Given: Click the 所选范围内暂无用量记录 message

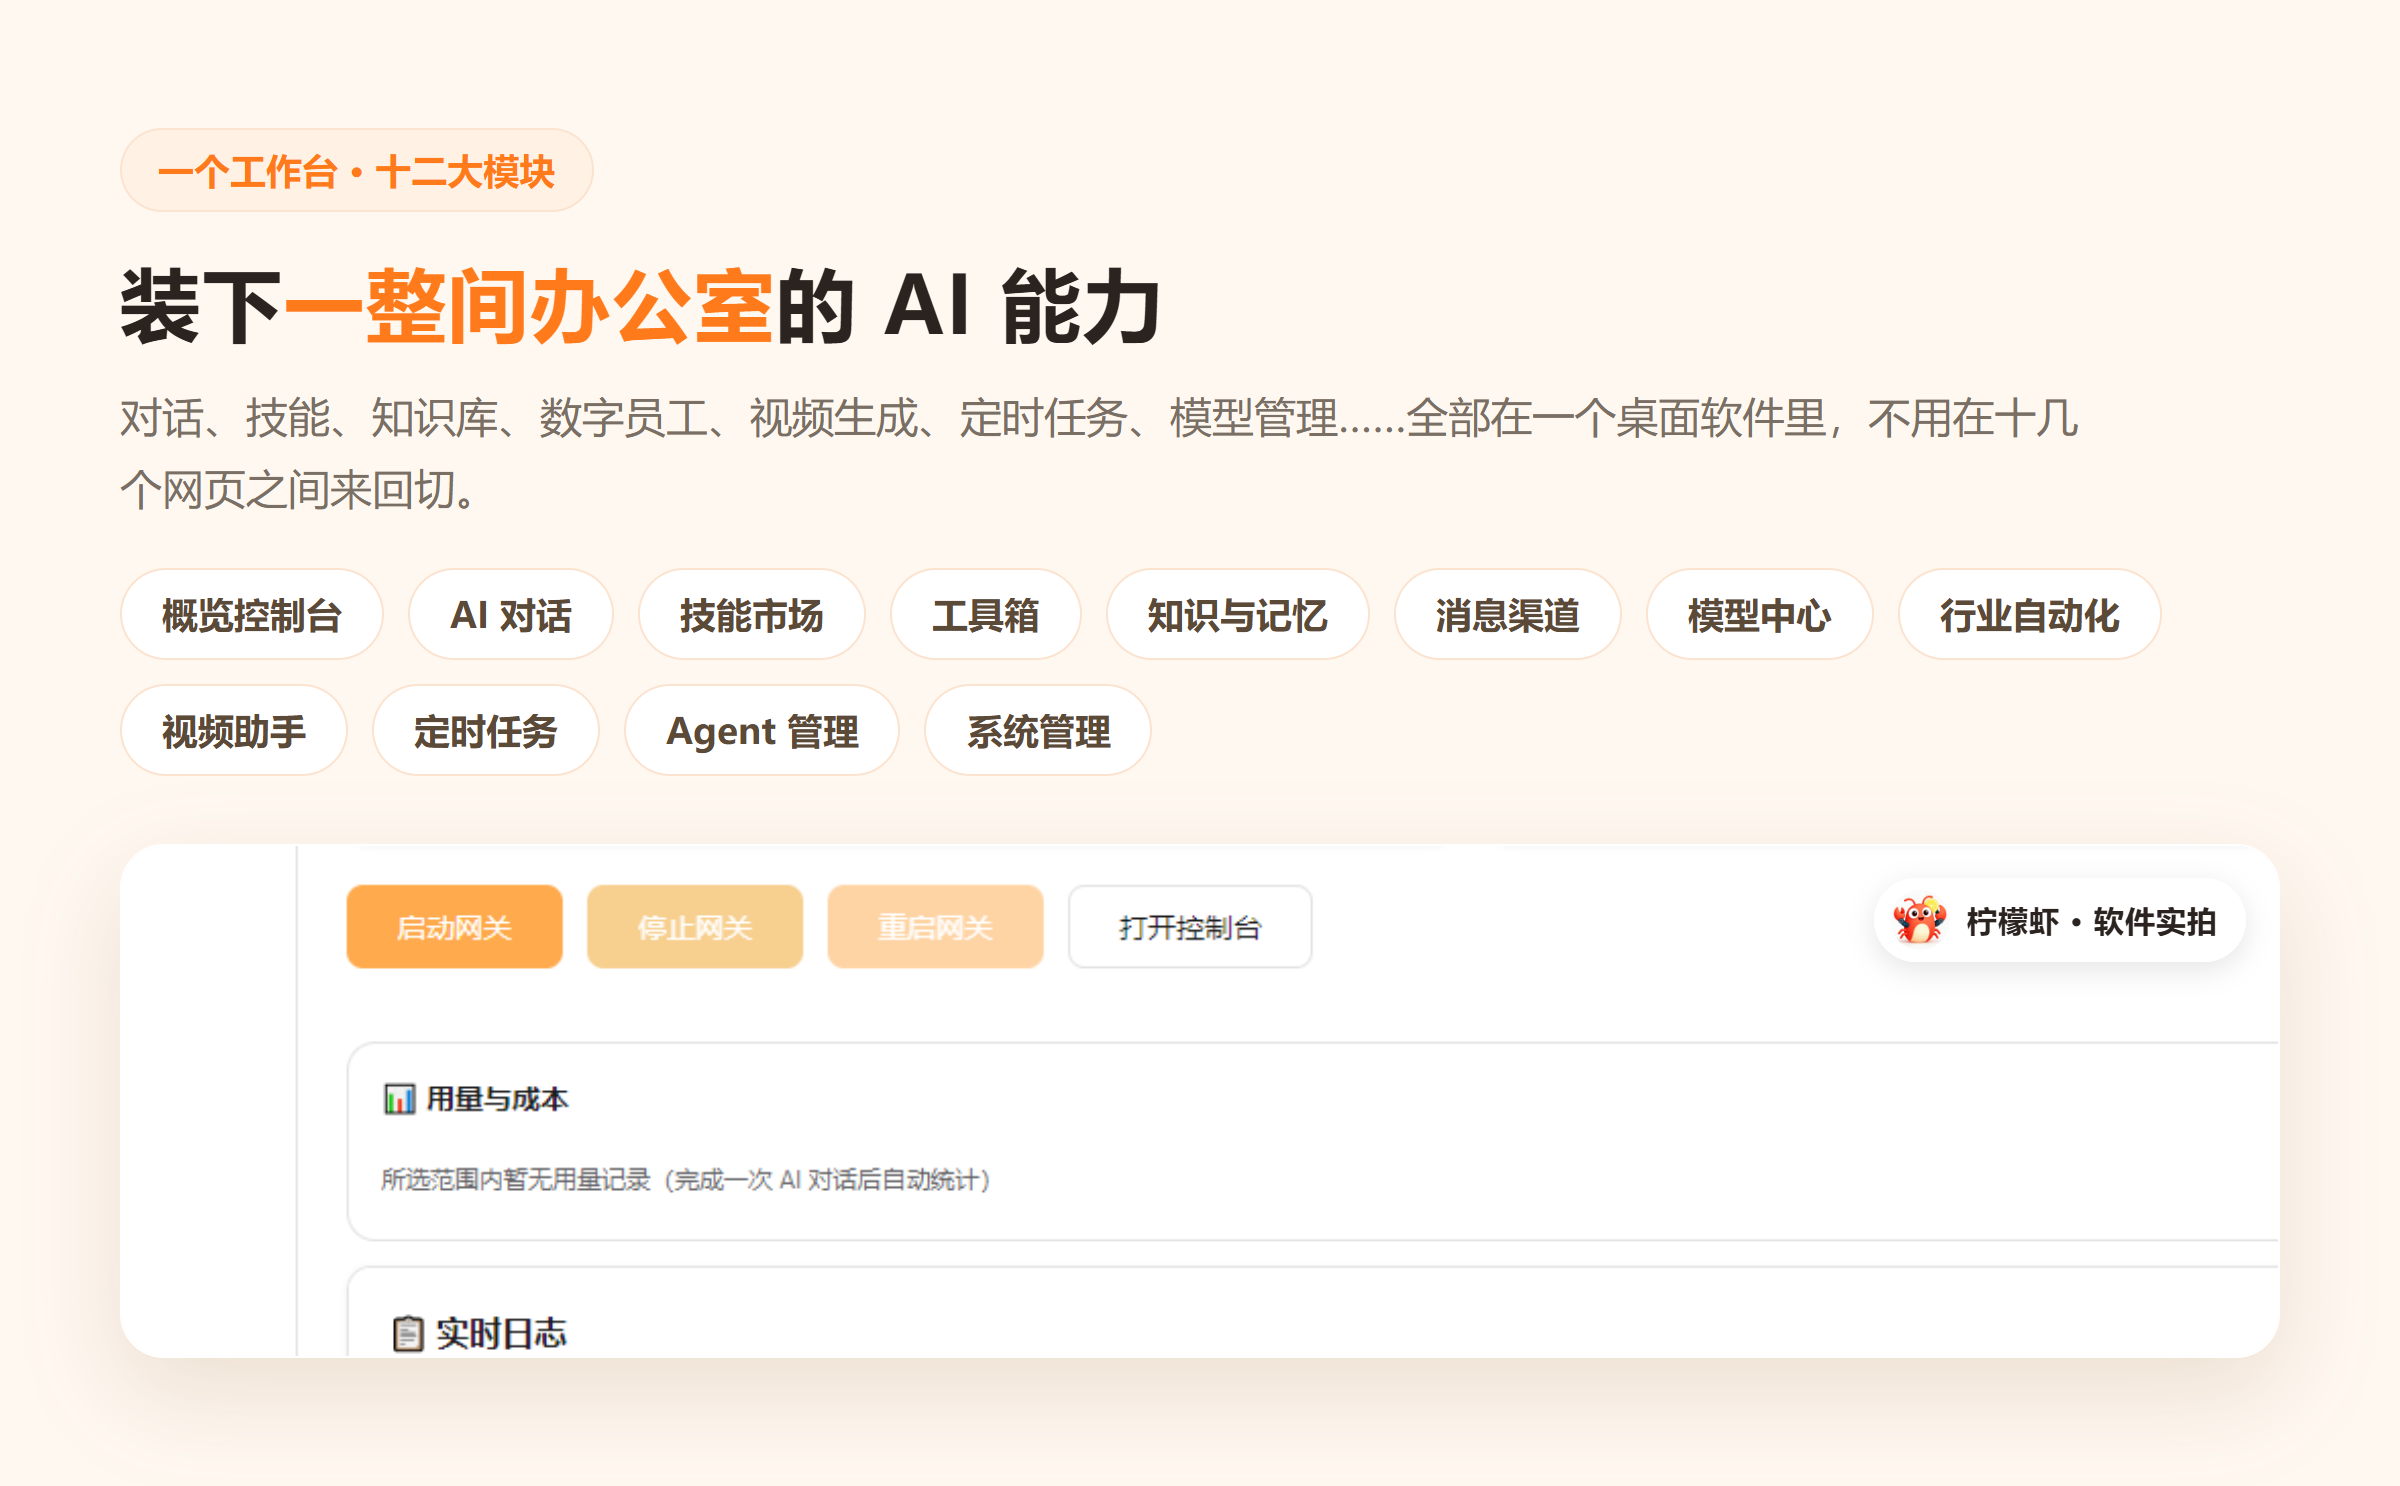Looking at the screenshot, I should [x=685, y=1180].
